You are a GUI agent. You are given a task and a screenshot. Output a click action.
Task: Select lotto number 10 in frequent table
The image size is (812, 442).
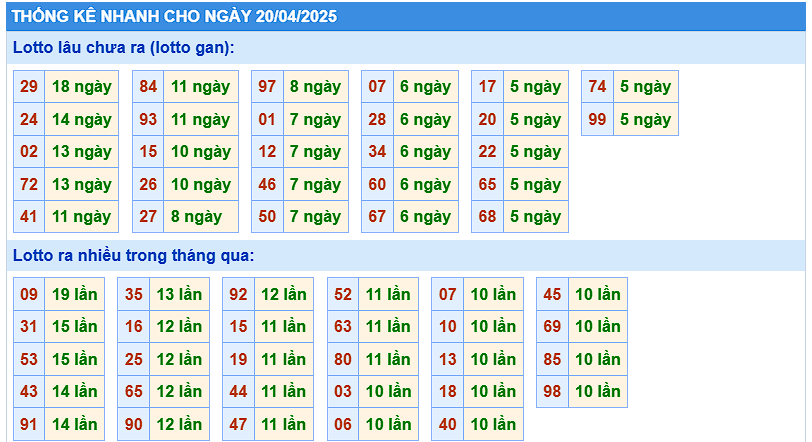(x=447, y=327)
